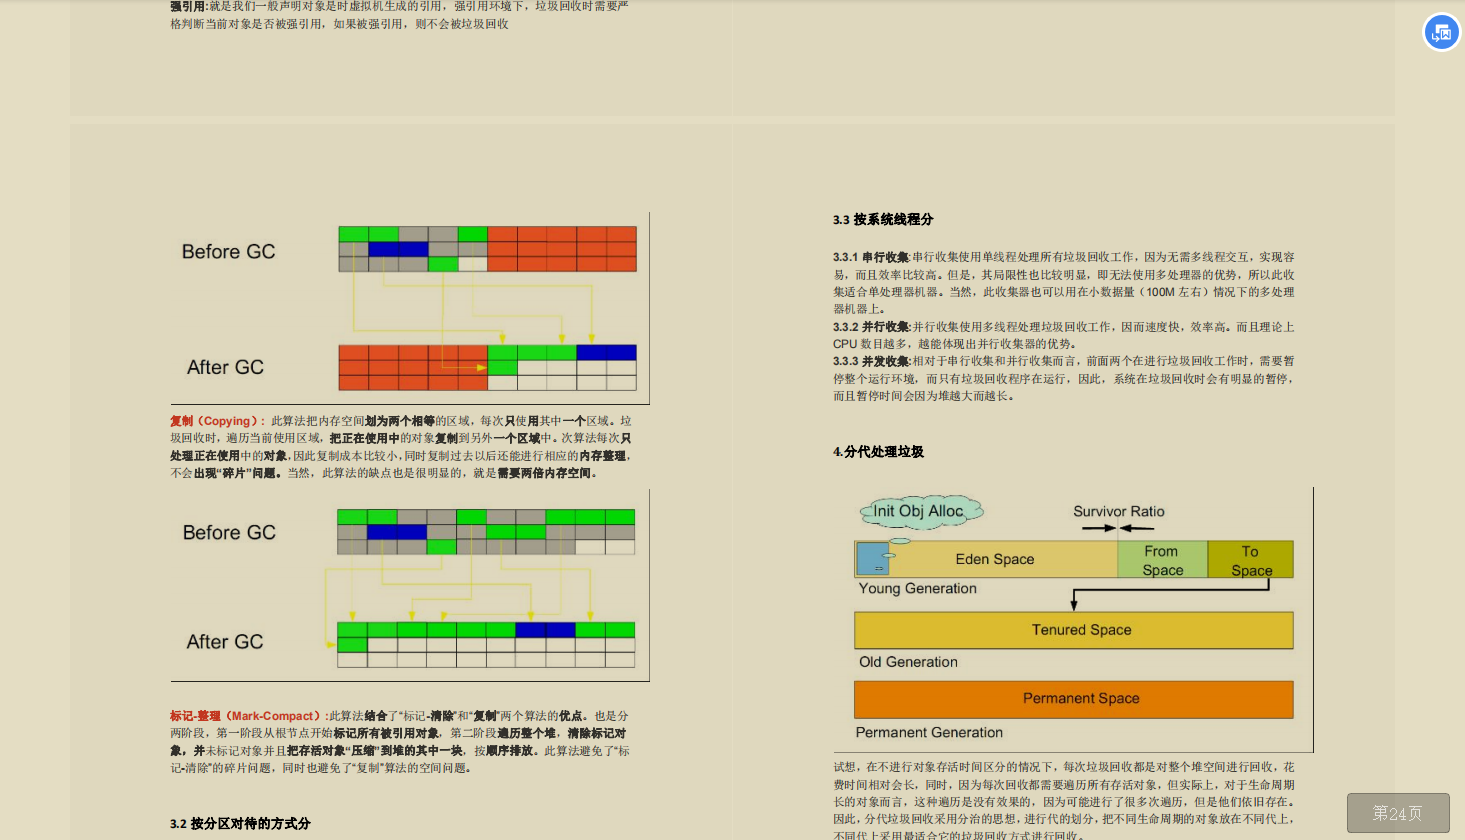
Task: Click the bold 强引用 term
Action: (x=189, y=7)
